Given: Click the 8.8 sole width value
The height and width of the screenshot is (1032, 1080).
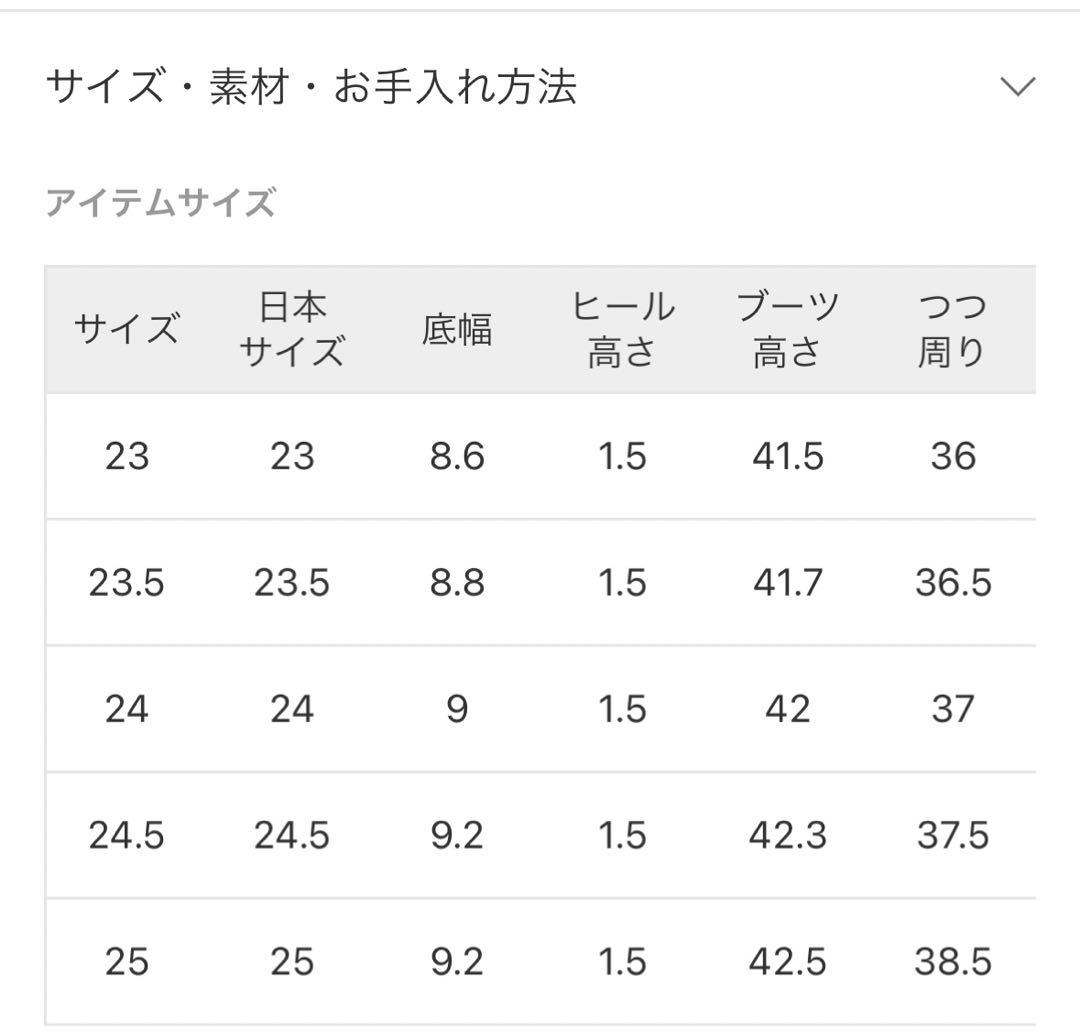Looking at the screenshot, I should 457,583.
